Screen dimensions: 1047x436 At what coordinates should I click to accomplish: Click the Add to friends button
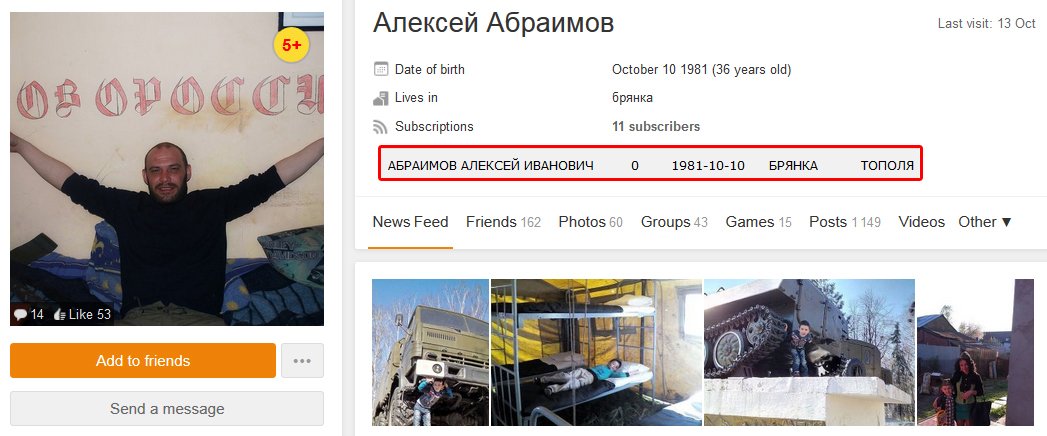pos(143,361)
